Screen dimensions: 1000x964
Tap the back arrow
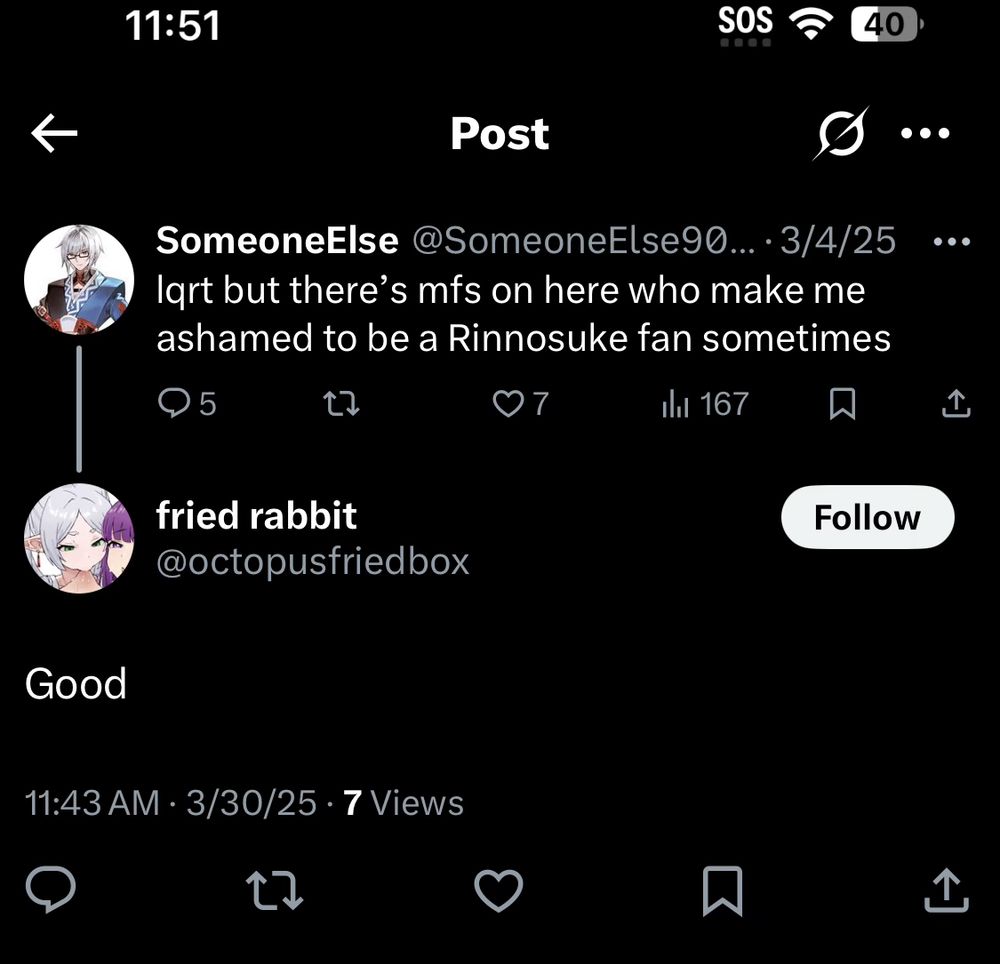coord(54,133)
